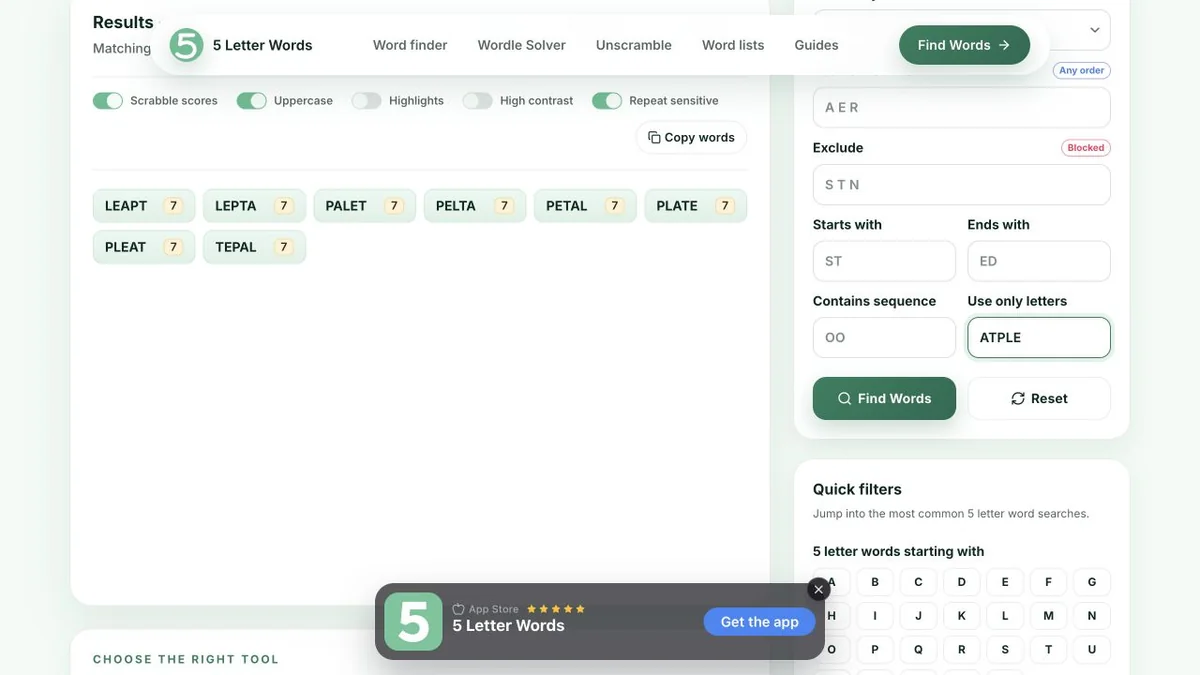Focus the A E R letters input
The height and width of the screenshot is (675, 1200).
pyautogui.click(x=962, y=107)
